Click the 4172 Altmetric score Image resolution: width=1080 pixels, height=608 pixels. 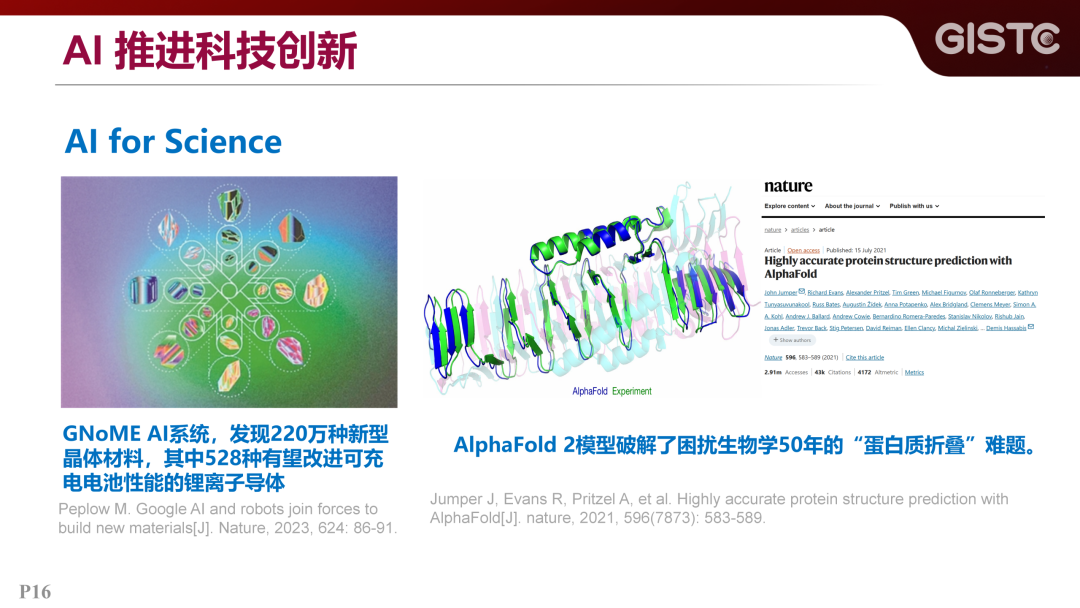point(878,373)
